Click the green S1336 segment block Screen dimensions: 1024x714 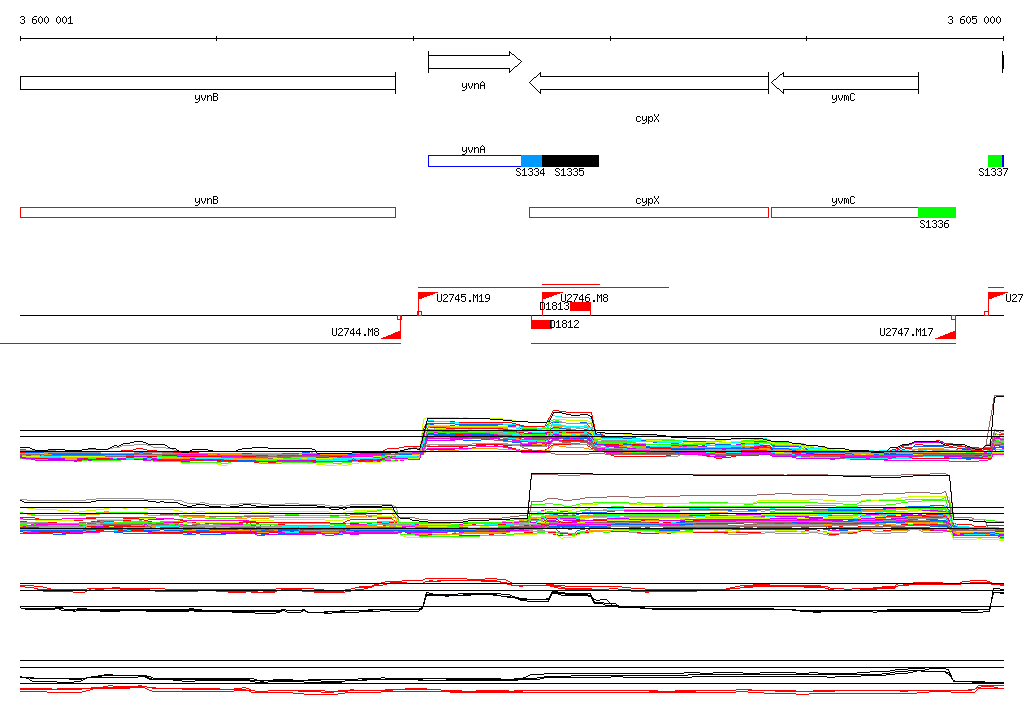(x=937, y=213)
